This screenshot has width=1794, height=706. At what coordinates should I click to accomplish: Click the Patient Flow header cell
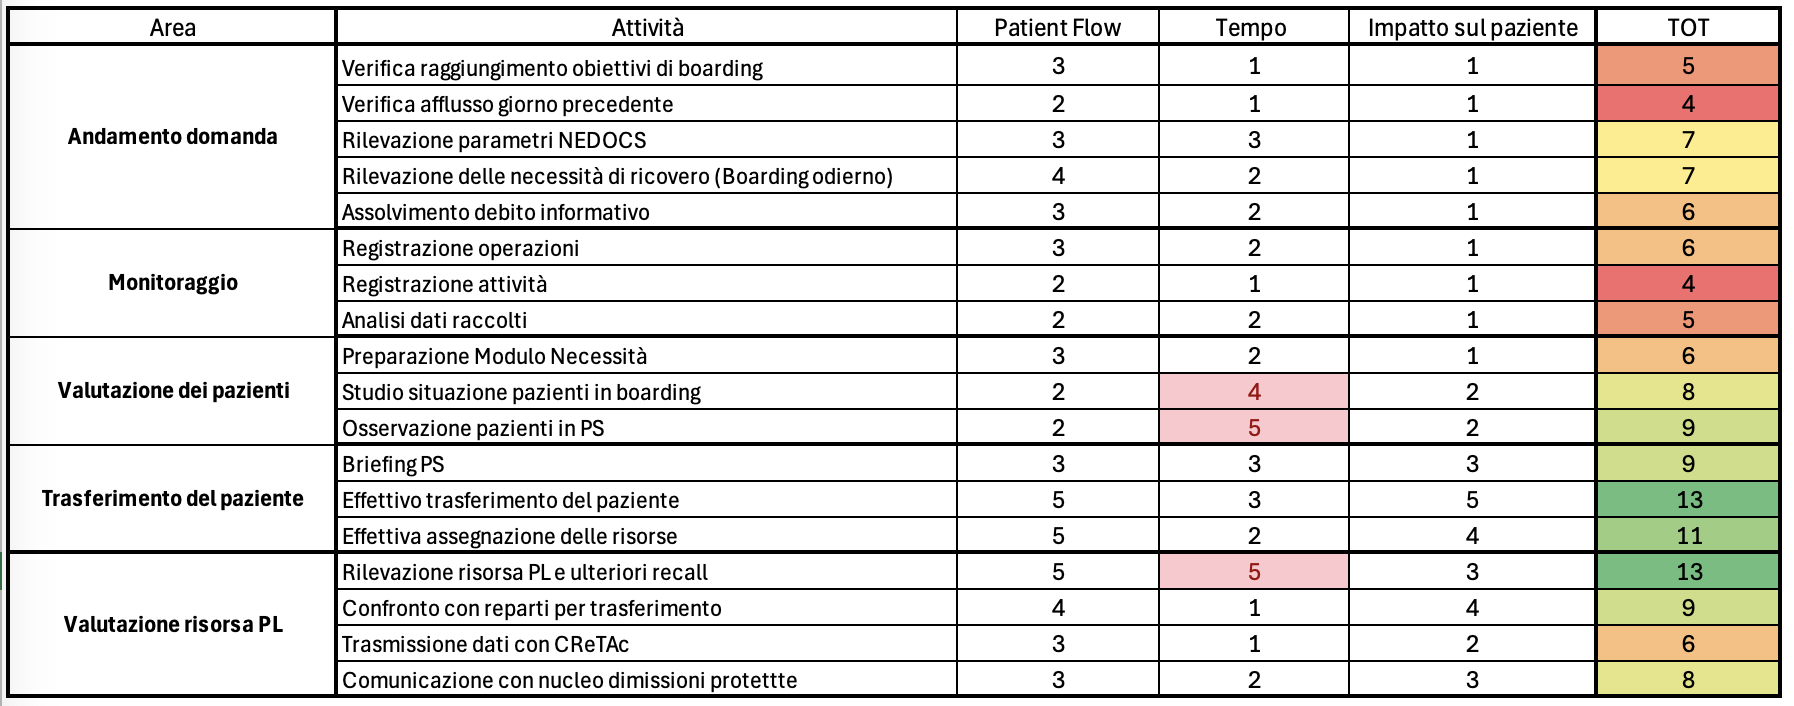click(1057, 28)
